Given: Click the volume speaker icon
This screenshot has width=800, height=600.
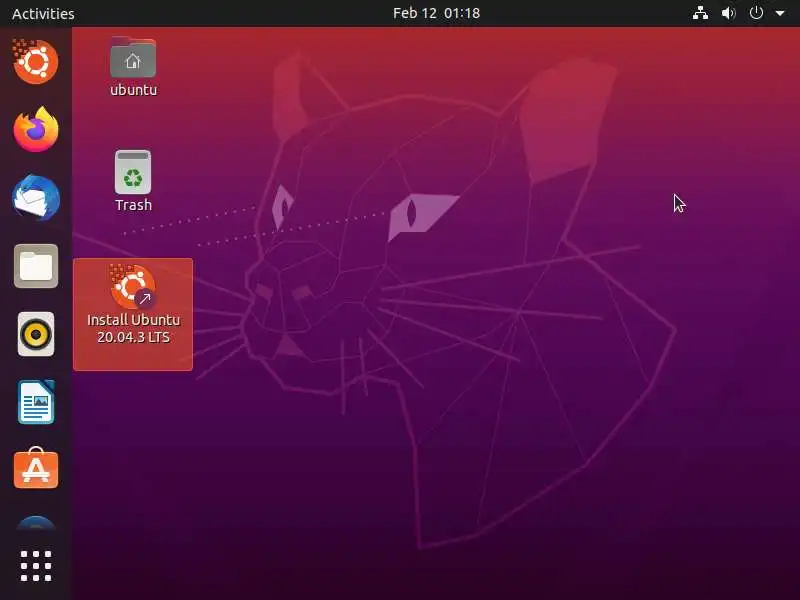Looking at the screenshot, I should point(728,13).
